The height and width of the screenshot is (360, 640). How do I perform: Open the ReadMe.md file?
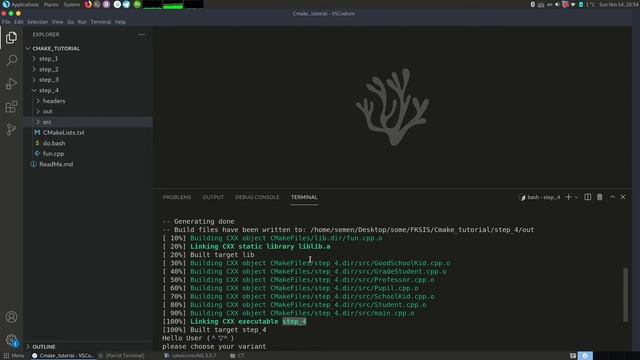tap(88, 164)
